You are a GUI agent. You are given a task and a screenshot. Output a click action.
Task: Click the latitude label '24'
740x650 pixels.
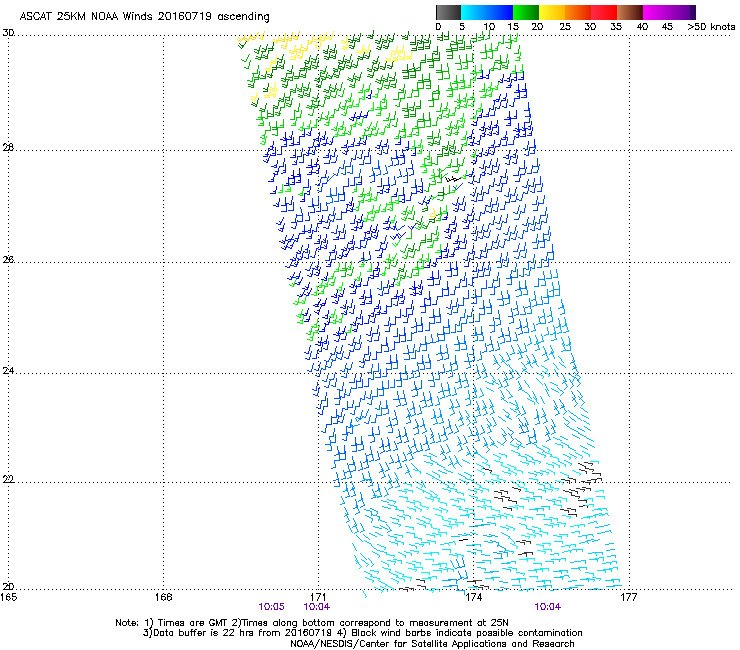pos(8,371)
